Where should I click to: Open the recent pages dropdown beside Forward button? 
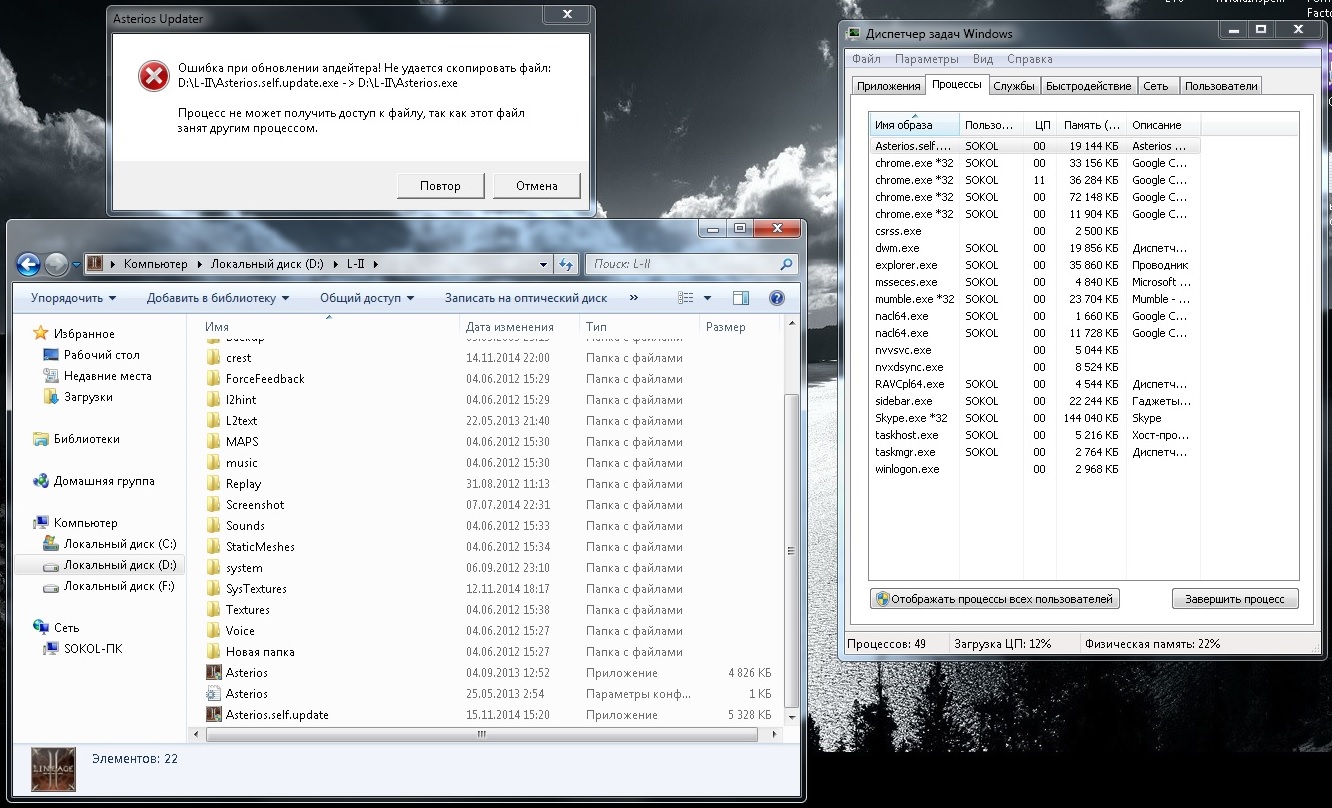pos(74,265)
